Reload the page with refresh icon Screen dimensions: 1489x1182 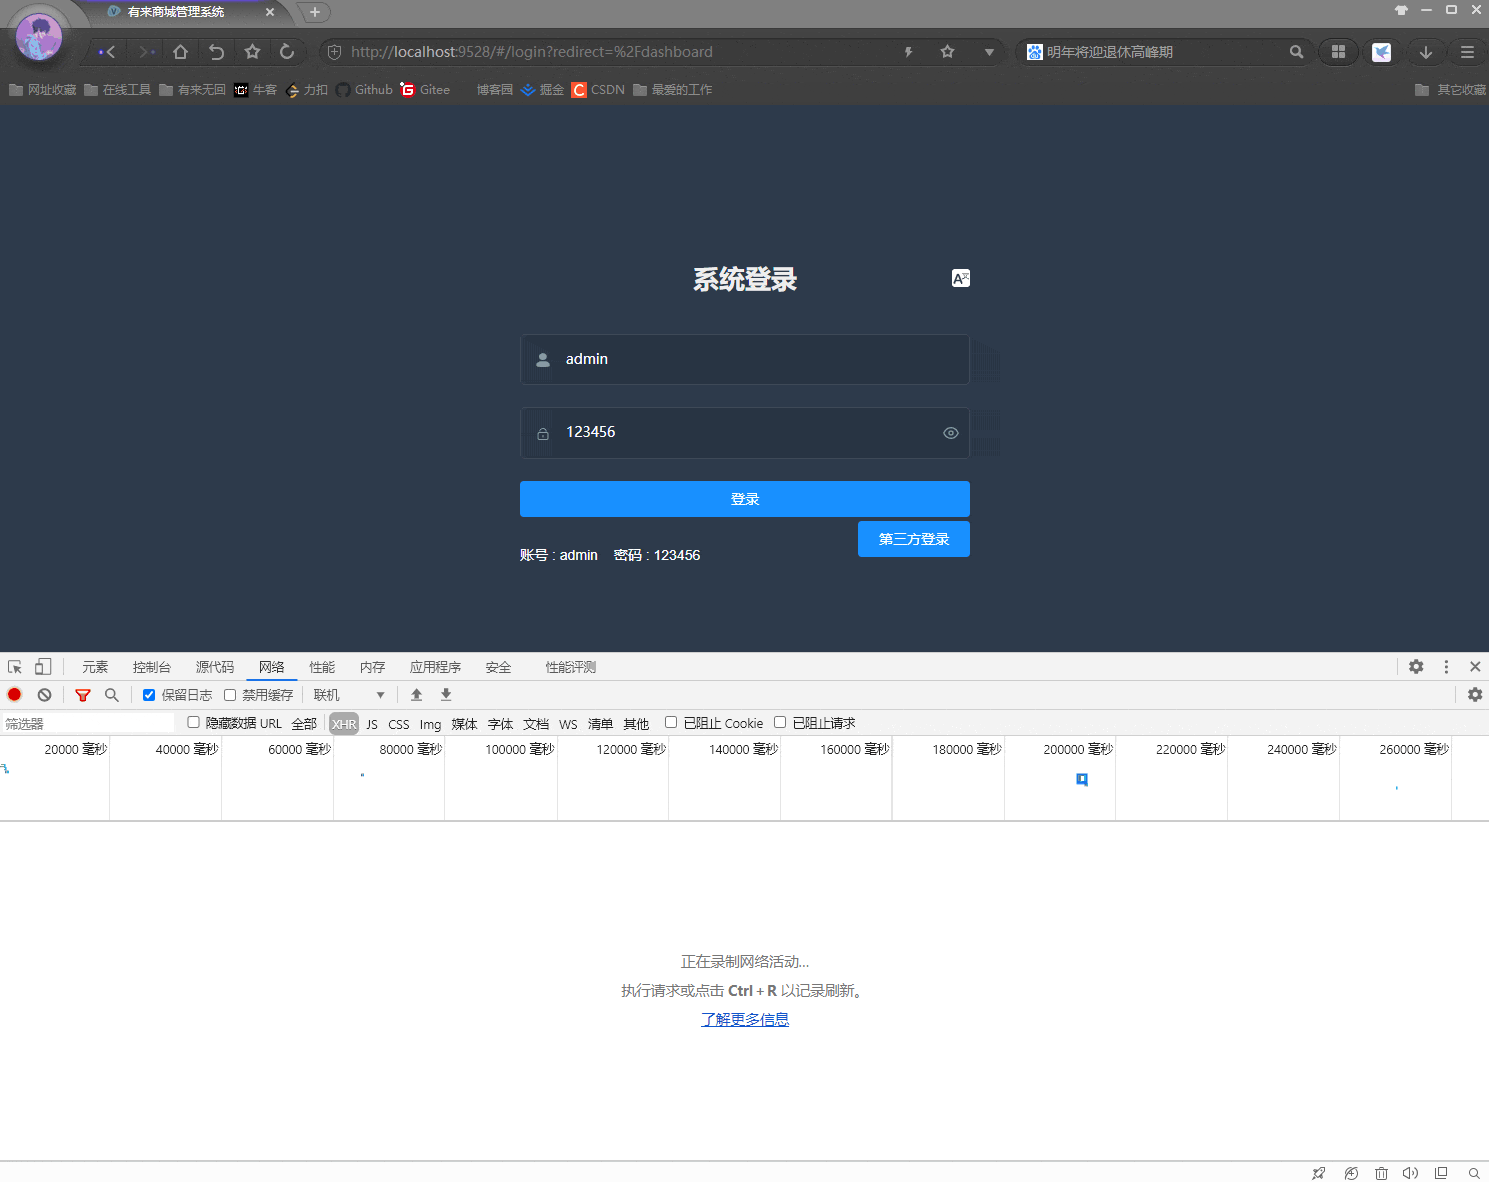287,52
